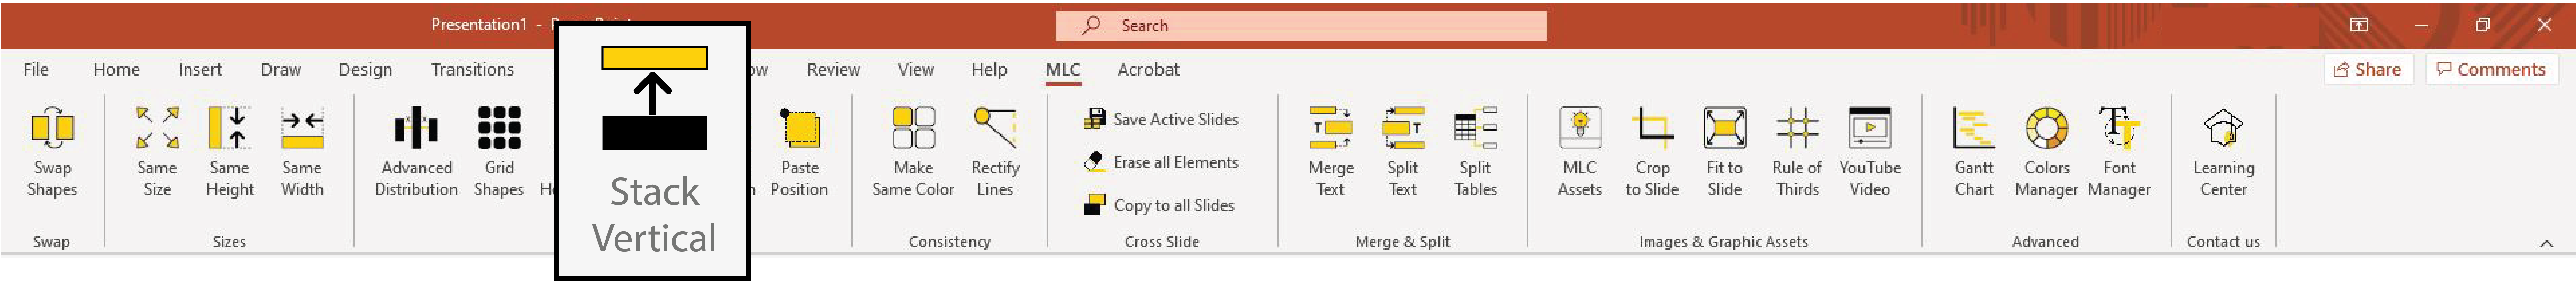The width and height of the screenshot is (2576, 293).
Task: Click the Stack Vertical button
Action: (x=654, y=150)
